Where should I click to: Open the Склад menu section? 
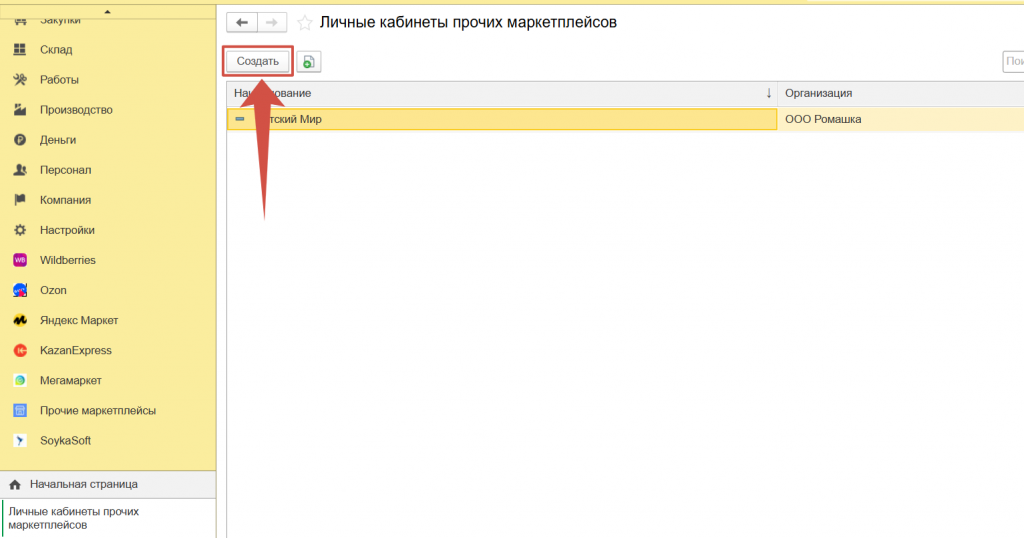click(x=56, y=50)
